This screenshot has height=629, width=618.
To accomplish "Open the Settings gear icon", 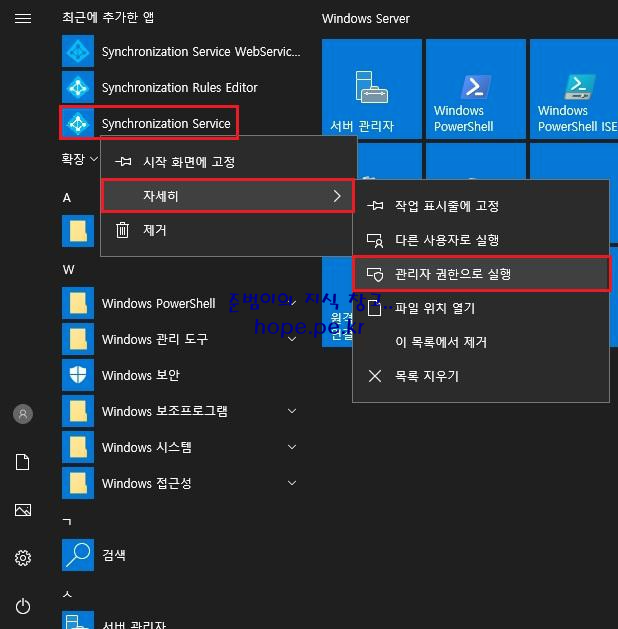I will coord(23,558).
